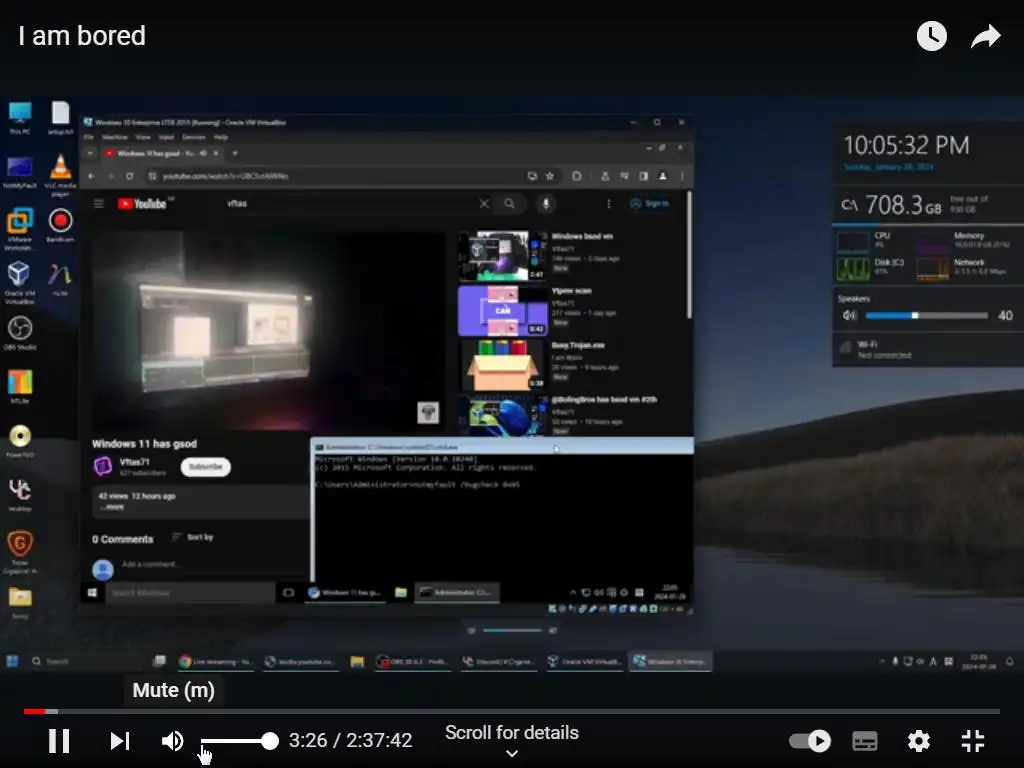Click the YouTube search magnifier button
Image resolution: width=1024 pixels, height=768 pixels.
[x=509, y=204]
